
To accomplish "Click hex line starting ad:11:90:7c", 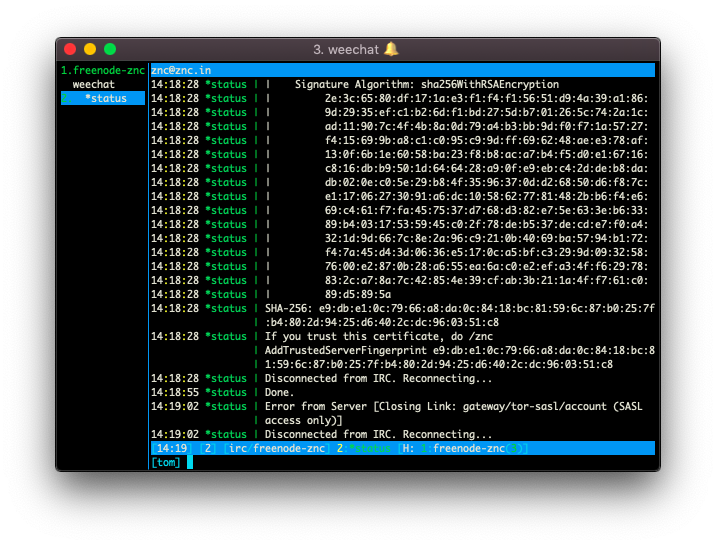I will click(x=486, y=126).
